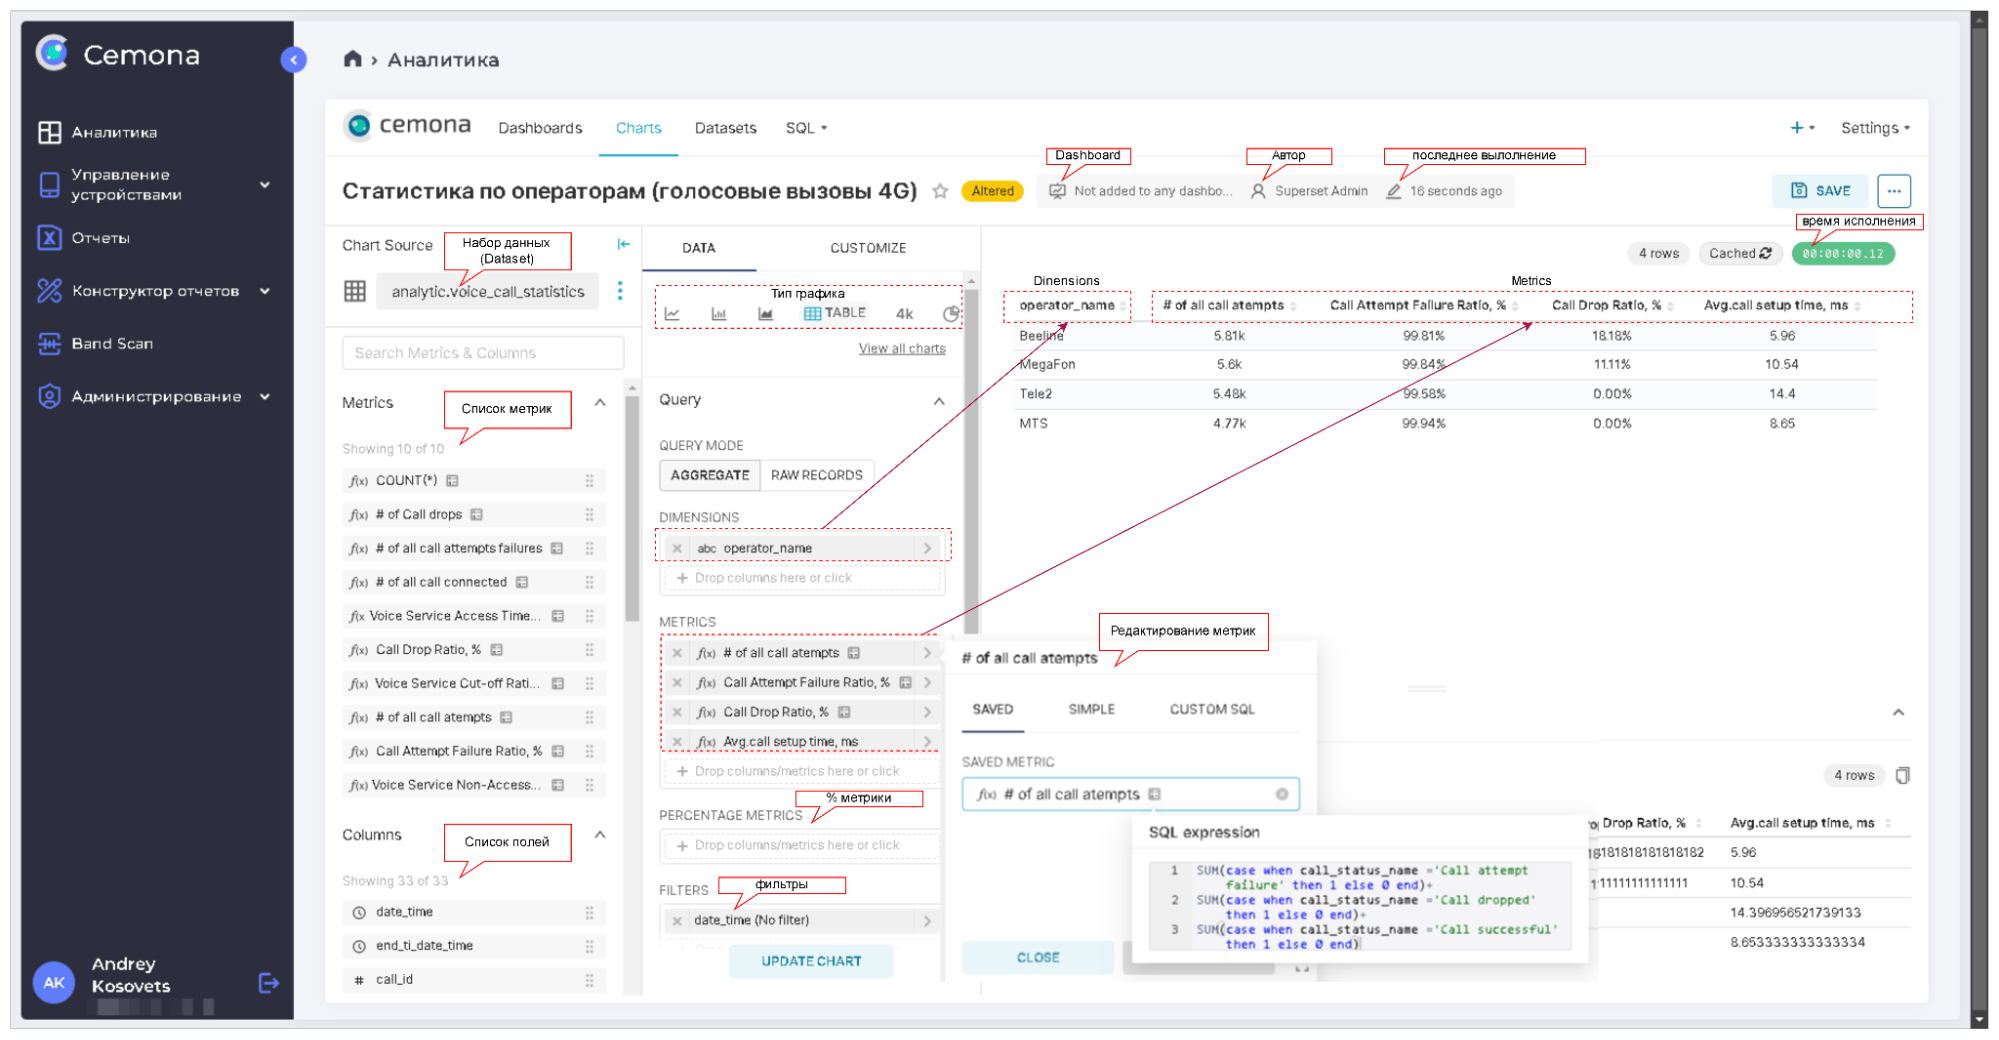Go to home via breadcrumb house icon

[352, 59]
